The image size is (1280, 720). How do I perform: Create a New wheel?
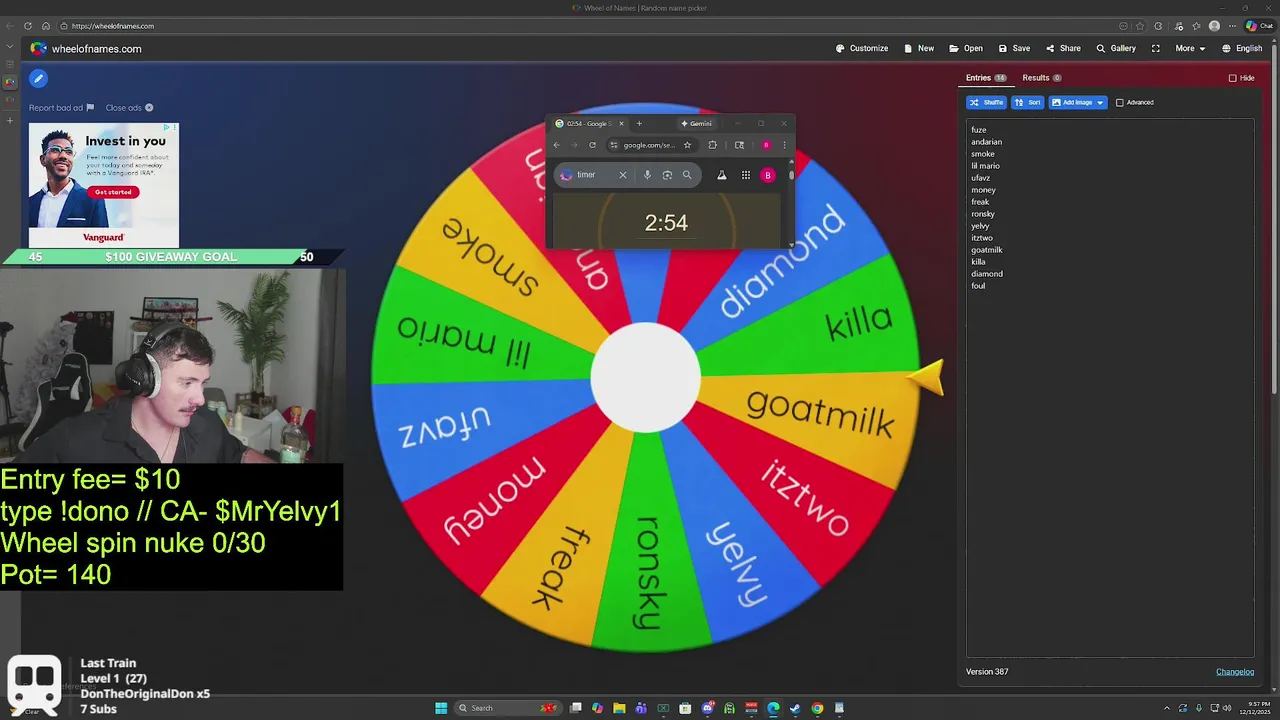pos(919,48)
